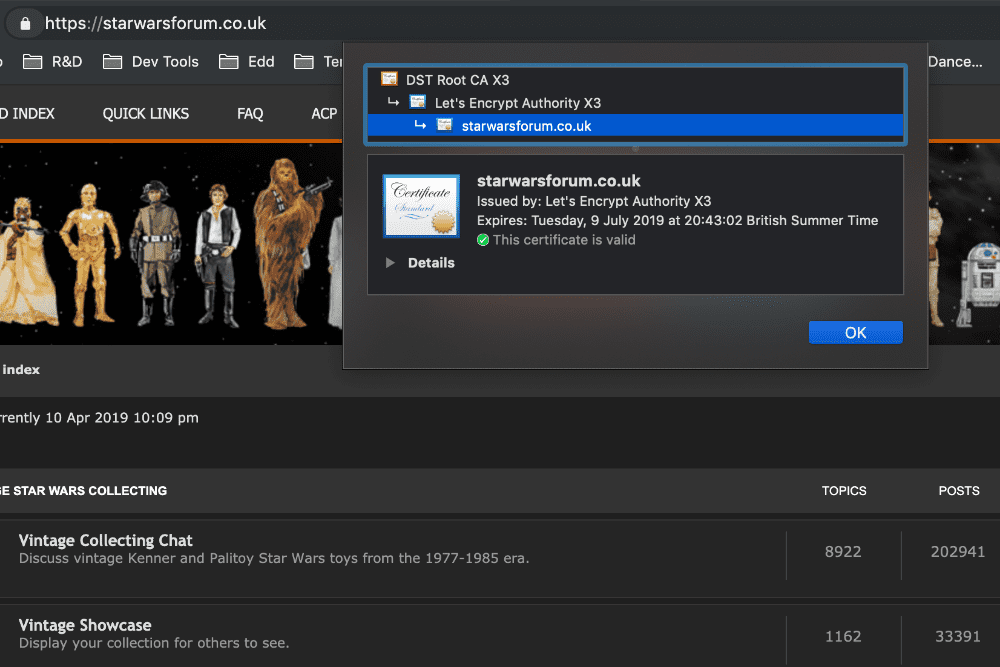Open the Vintage Showcase forum
This screenshot has height=667, width=1000.
click(85, 626)
